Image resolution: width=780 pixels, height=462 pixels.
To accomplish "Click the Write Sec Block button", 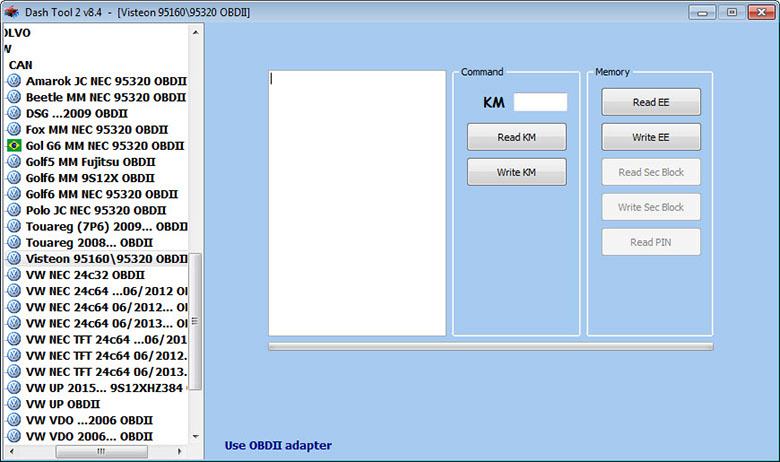I will coord(651,207).
